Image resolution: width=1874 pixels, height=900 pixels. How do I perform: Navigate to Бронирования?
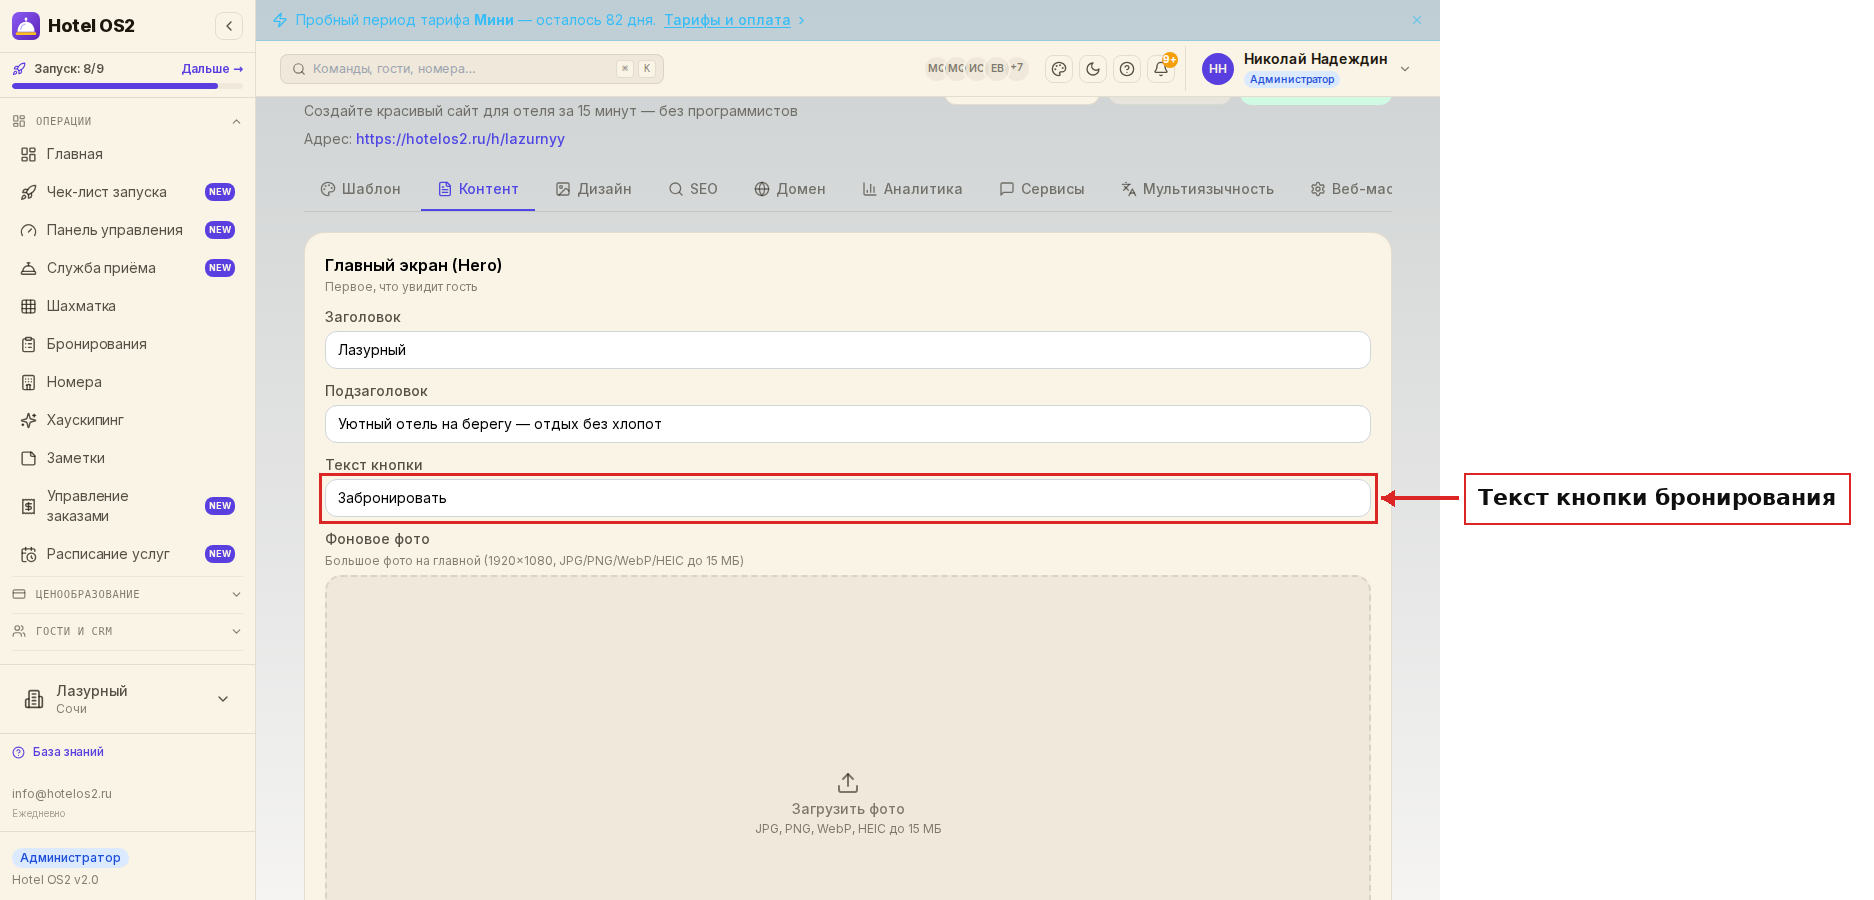[x=127, y=344]
